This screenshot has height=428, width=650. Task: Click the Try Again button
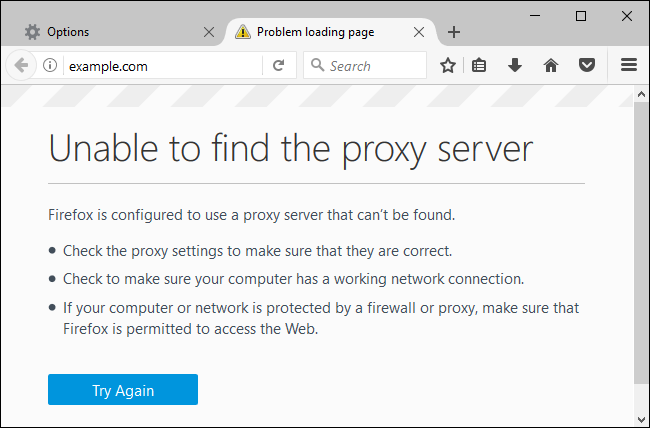click(x=123, y=389)
